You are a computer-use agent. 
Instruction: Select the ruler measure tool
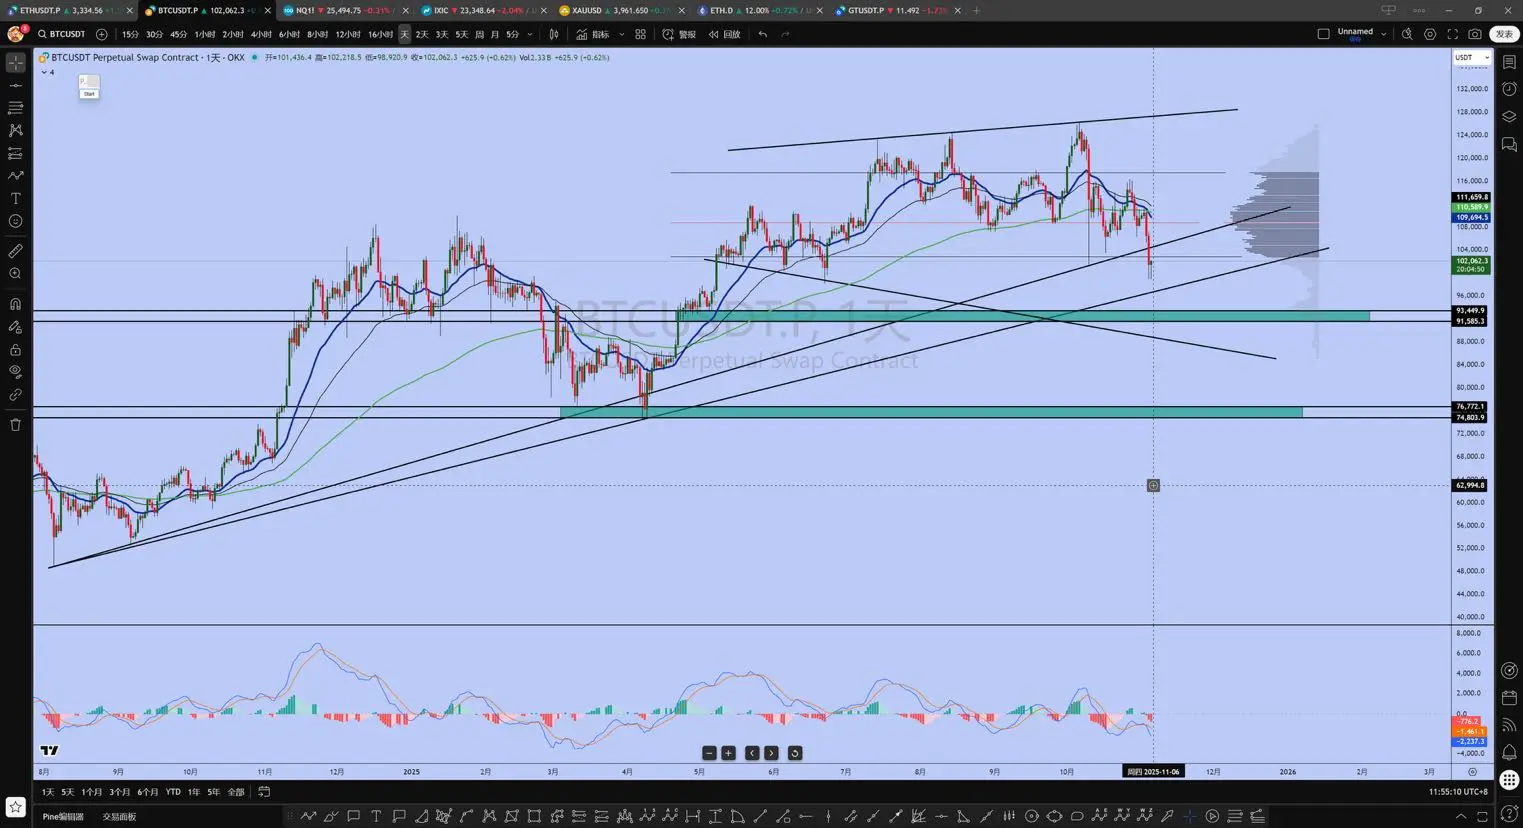16,251
